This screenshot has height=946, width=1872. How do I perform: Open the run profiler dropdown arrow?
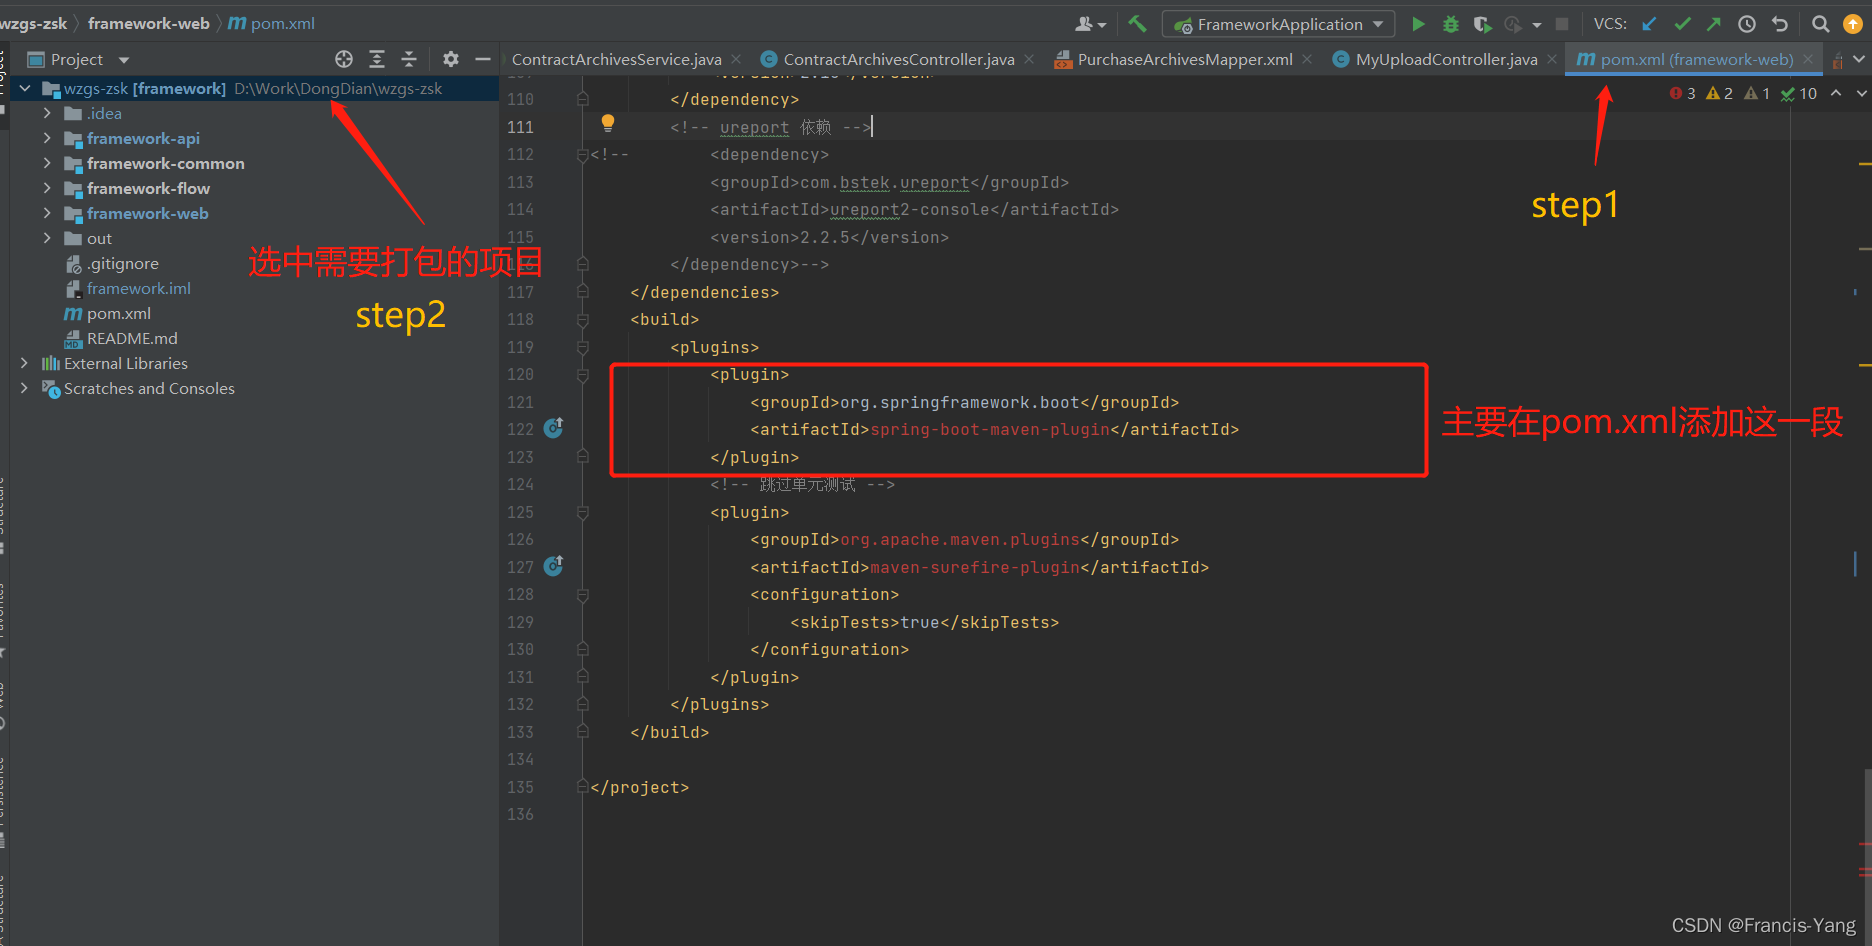click(1536, 25)
